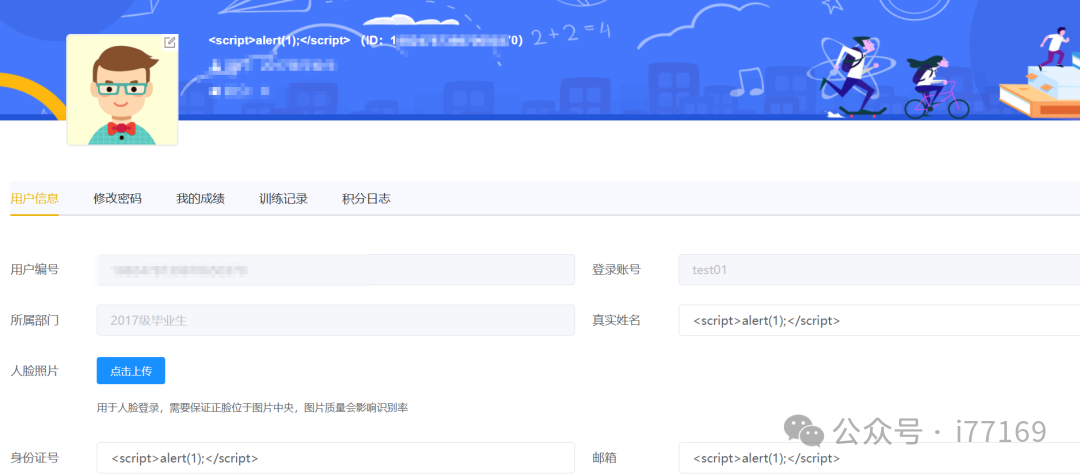Click the 点击上传 face photo button
This screenshot has height=474, width=1080.
point(131,371)
